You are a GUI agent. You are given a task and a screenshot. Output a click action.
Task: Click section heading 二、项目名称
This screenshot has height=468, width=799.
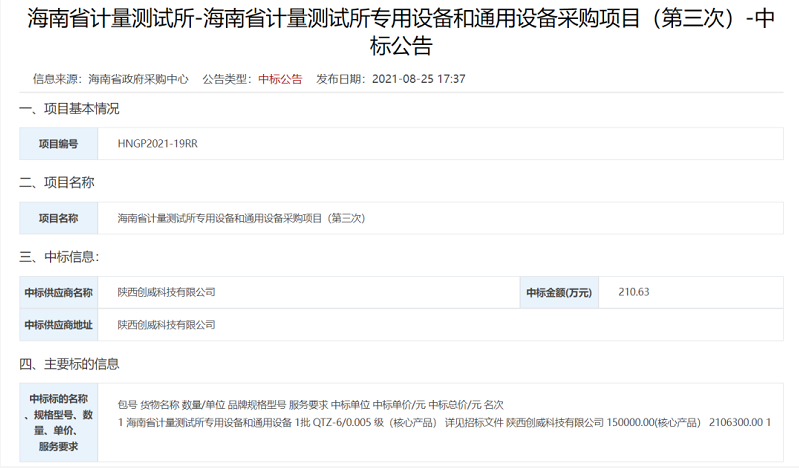click(57, 183)
